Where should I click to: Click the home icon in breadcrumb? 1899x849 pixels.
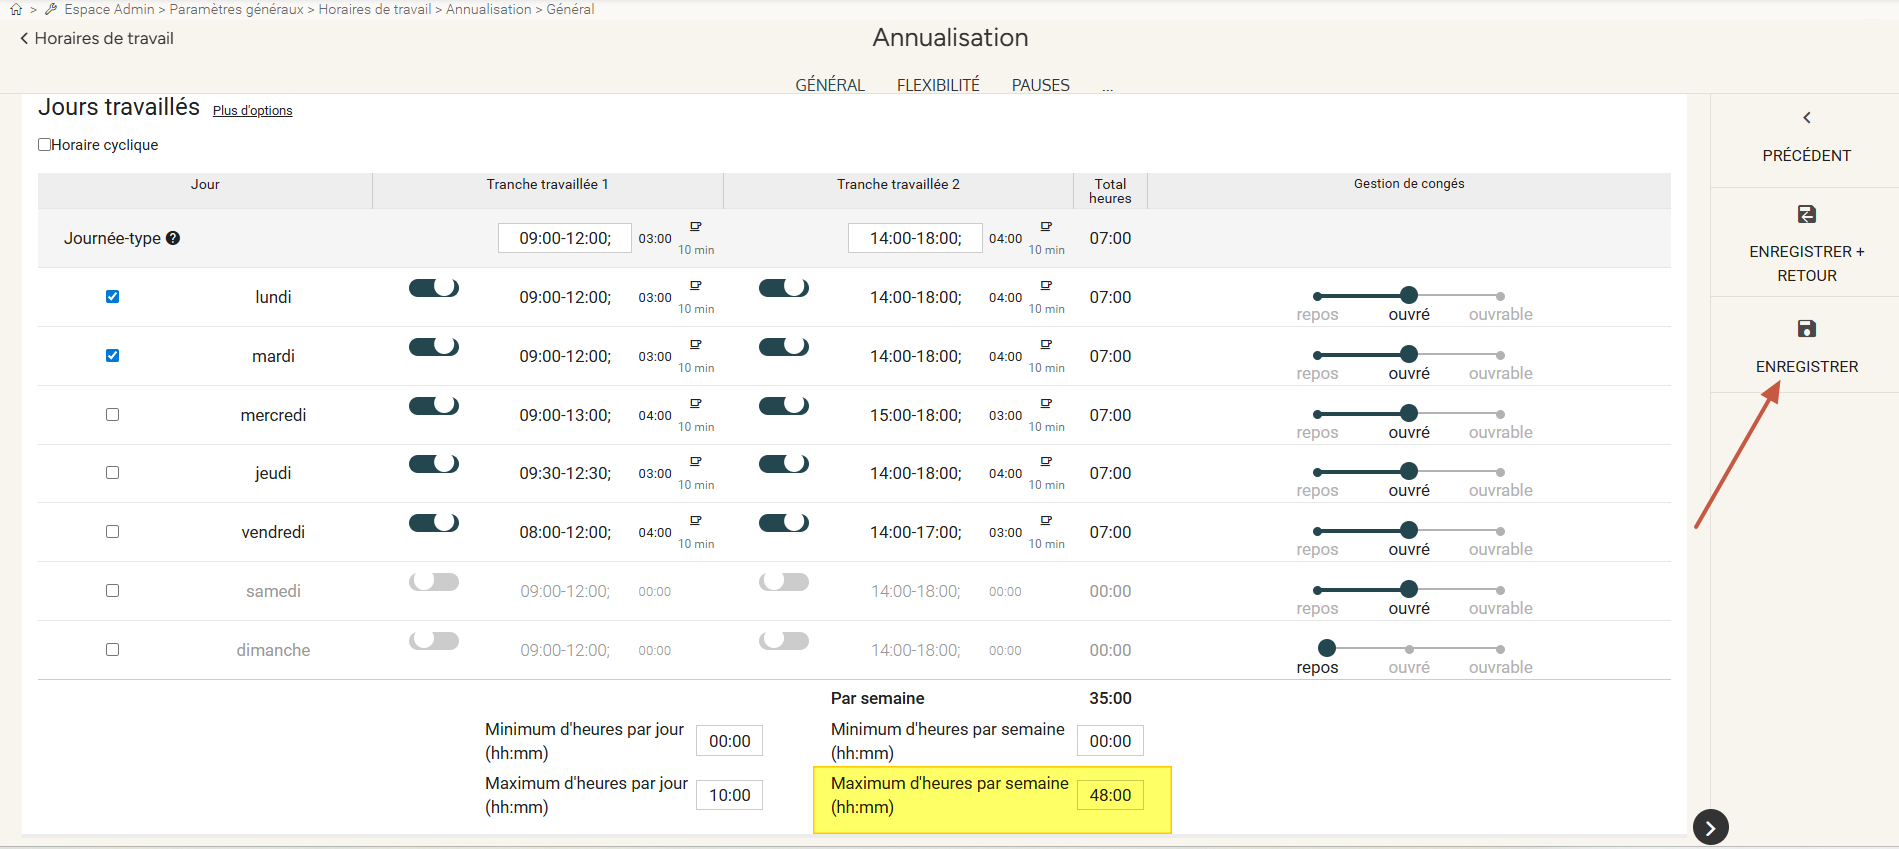click(16, 9)
